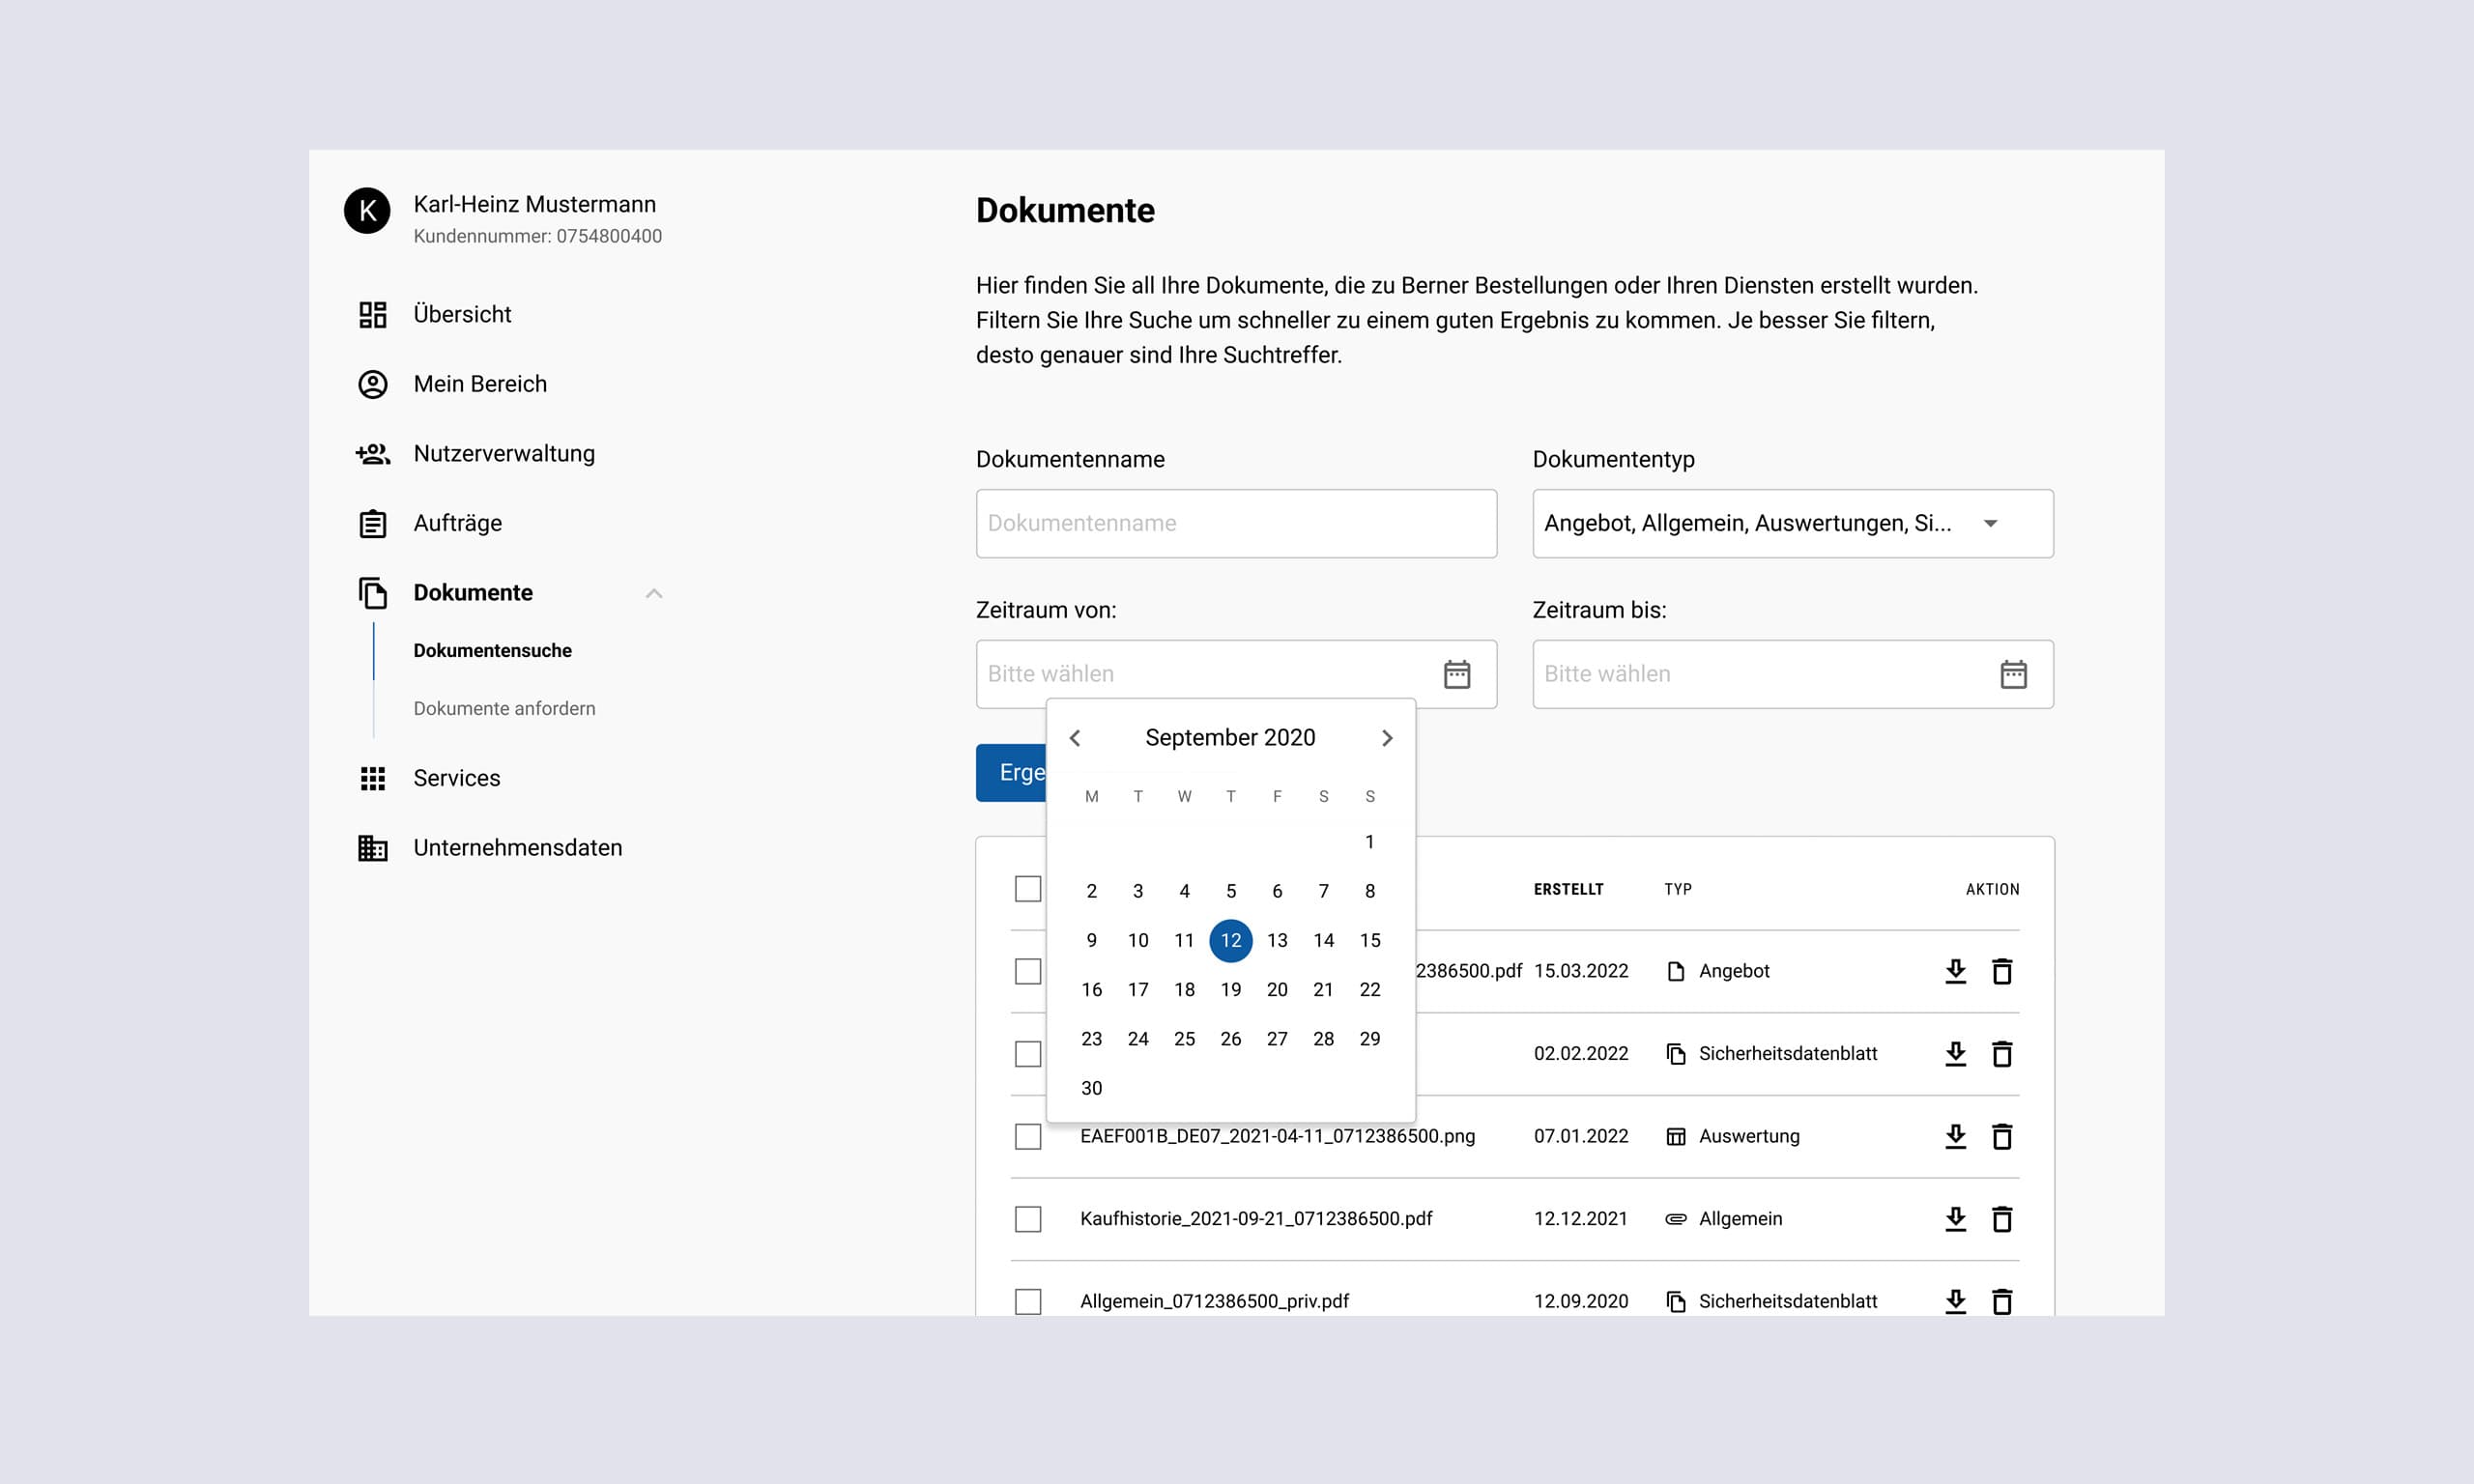Navigate to next month in calendar
The width and height of the screenshot is (2474, 1484).
tap(1389, 737)
